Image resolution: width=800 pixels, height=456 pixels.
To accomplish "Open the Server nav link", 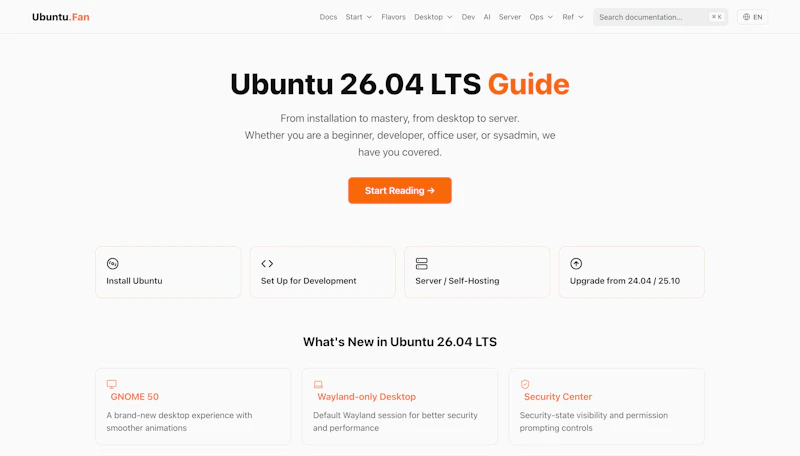I will tap(510, 17).
